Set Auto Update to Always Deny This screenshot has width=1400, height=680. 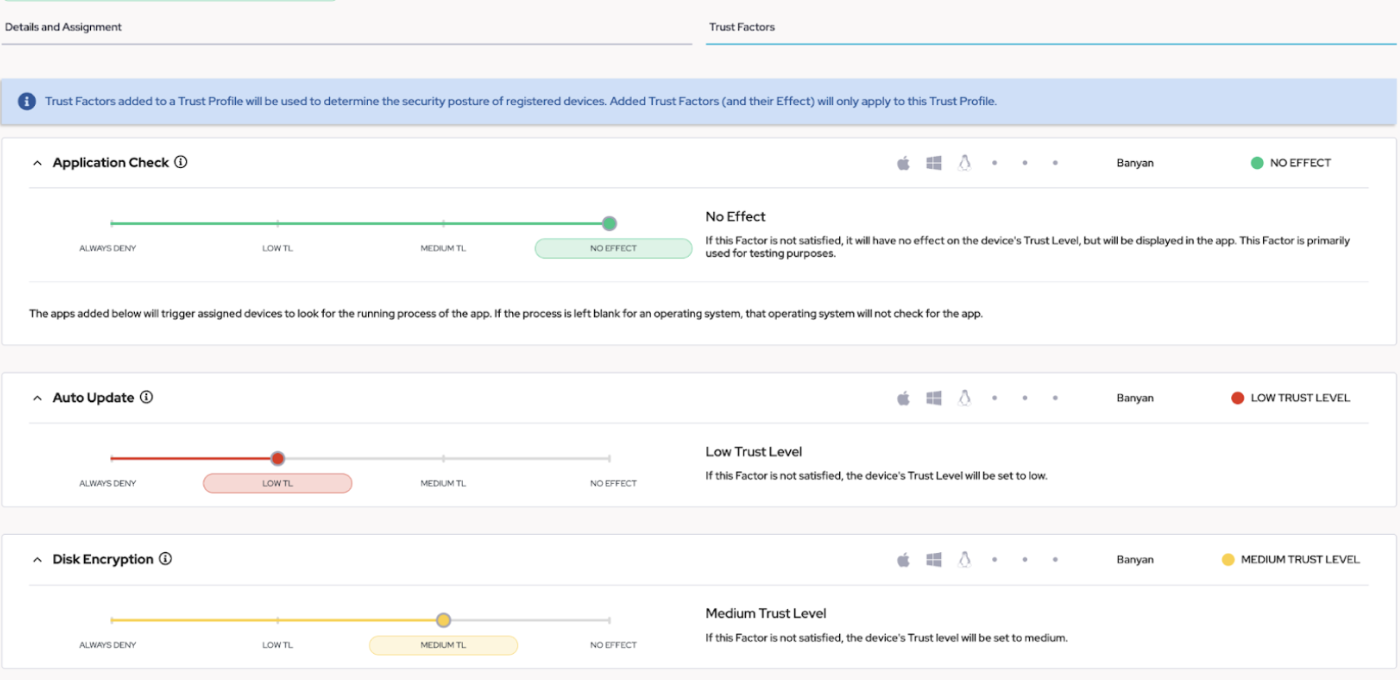108,483
